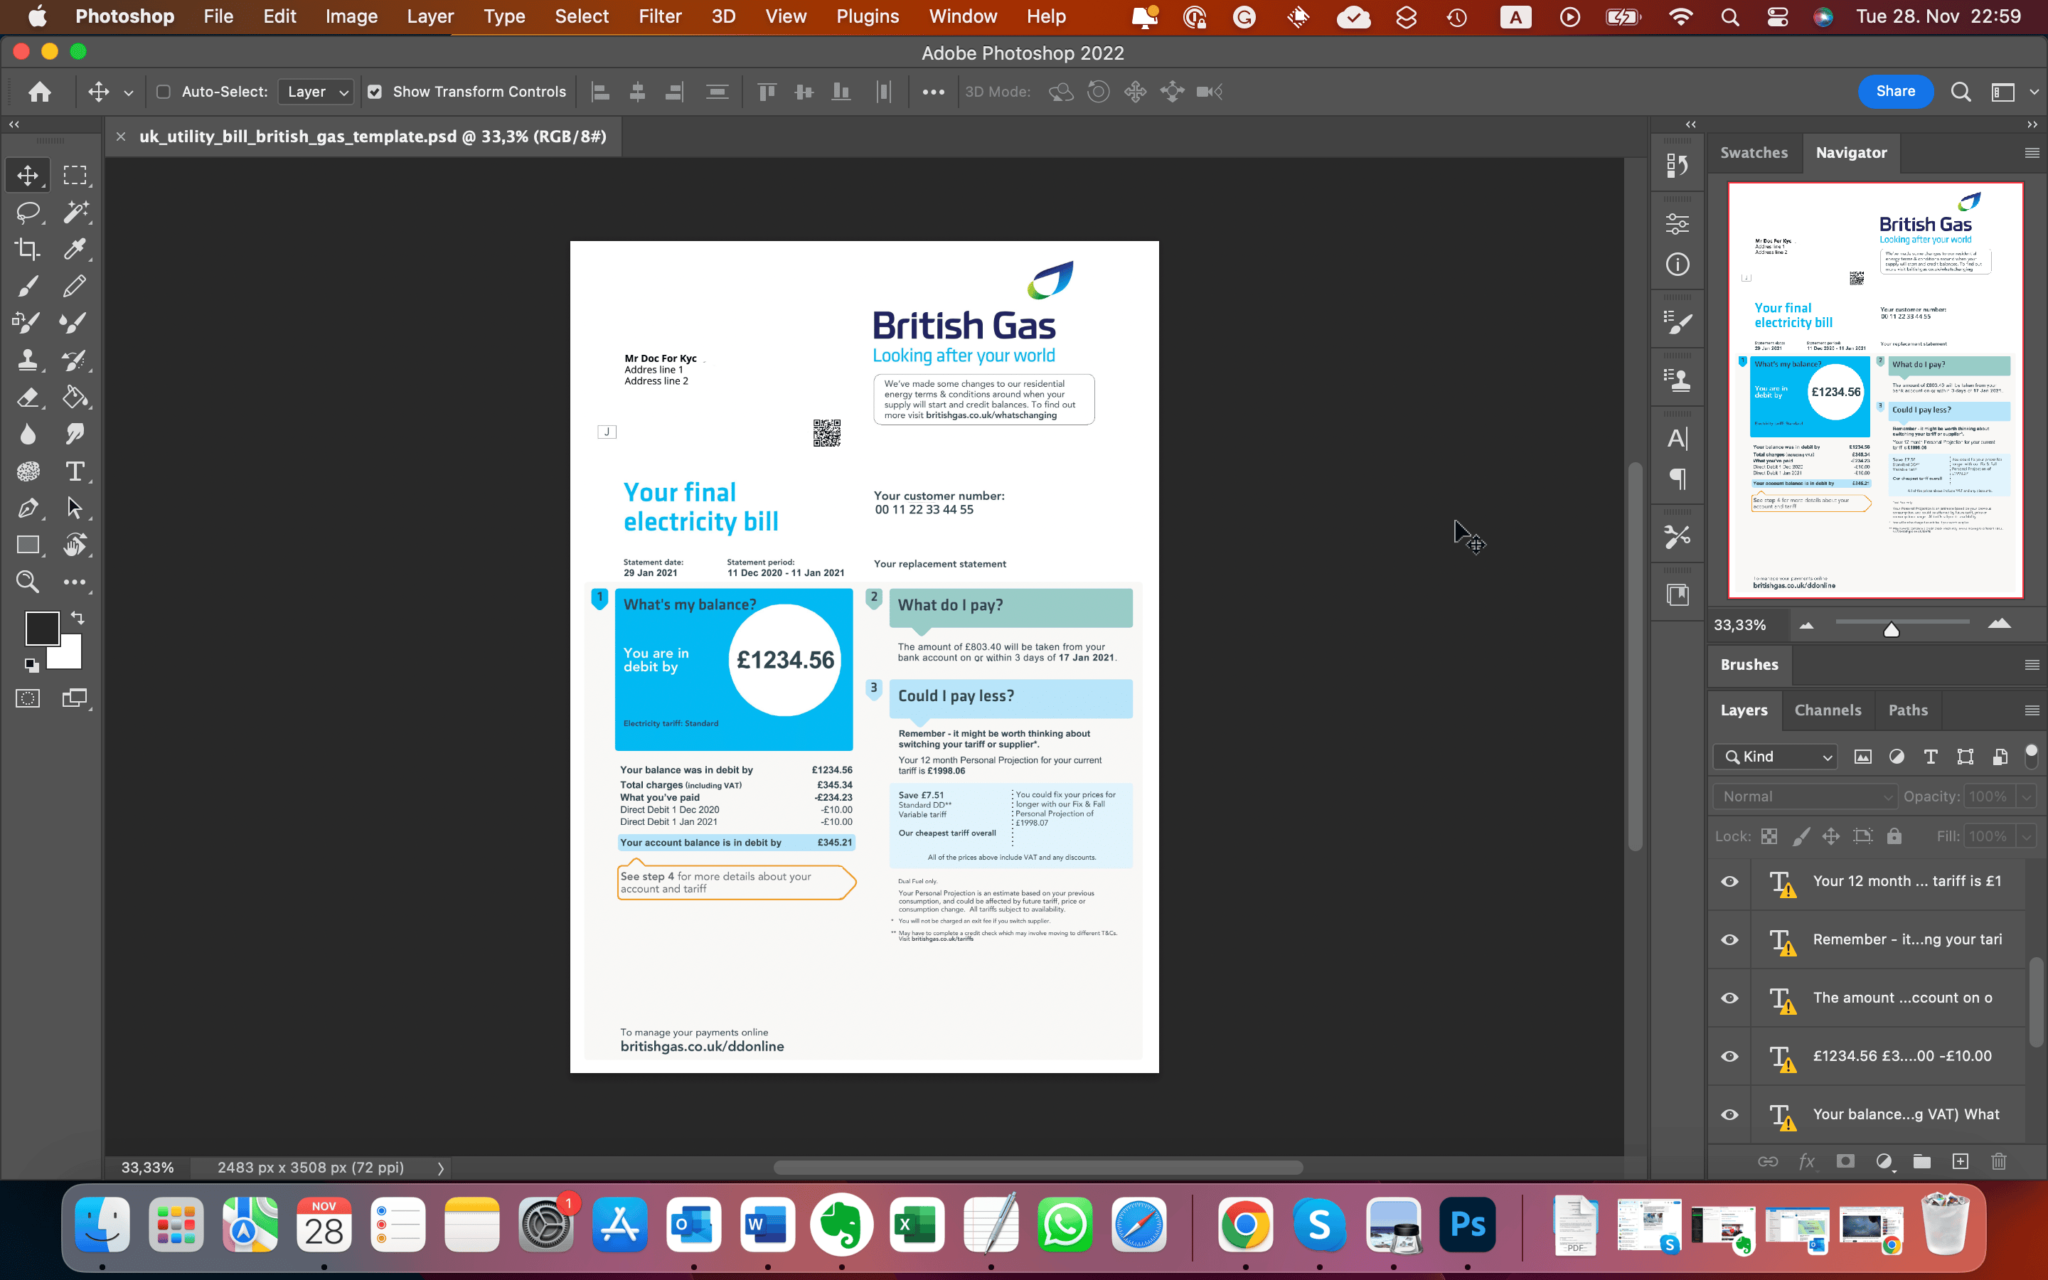Select the Move tool
This screenshot has height=1280, width=2048.
(x=27, y=174)
